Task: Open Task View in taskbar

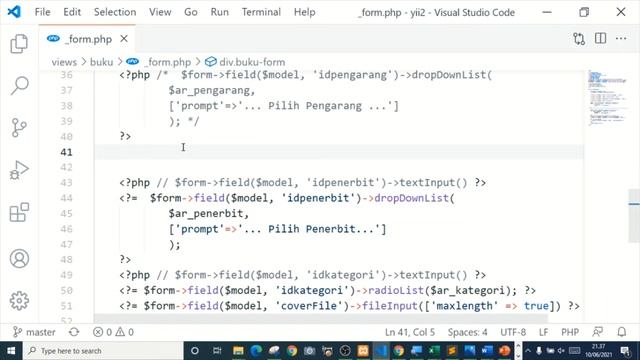Action: pos(217,351)
